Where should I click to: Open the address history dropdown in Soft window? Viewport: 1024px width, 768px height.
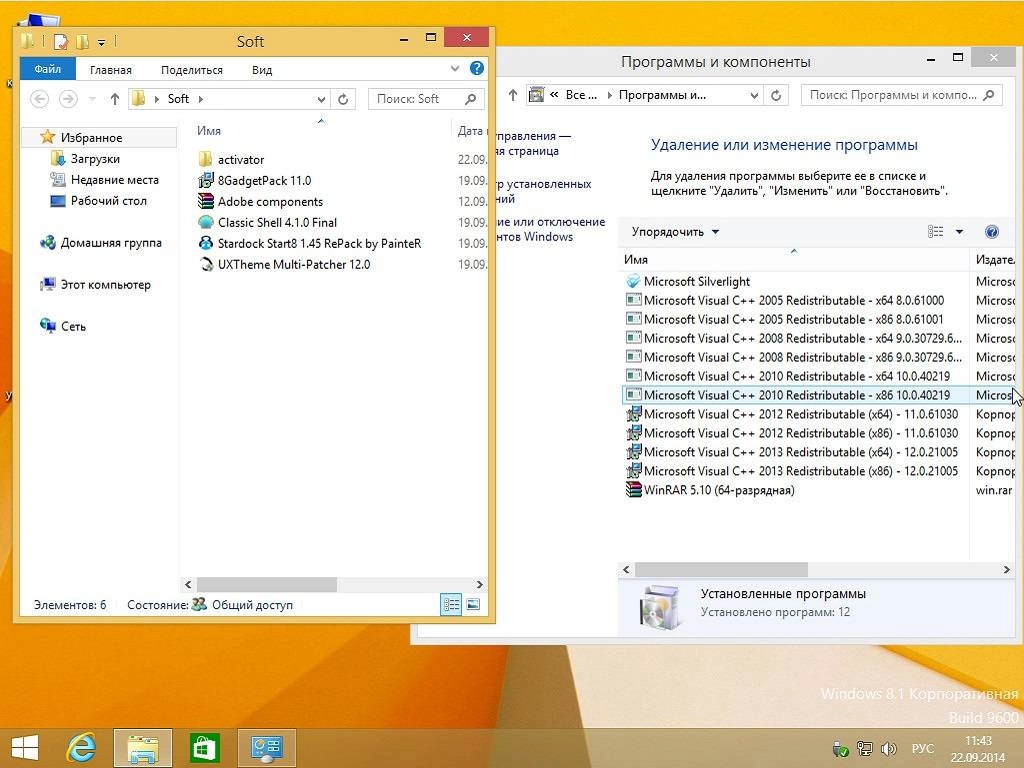click(321, 99)
